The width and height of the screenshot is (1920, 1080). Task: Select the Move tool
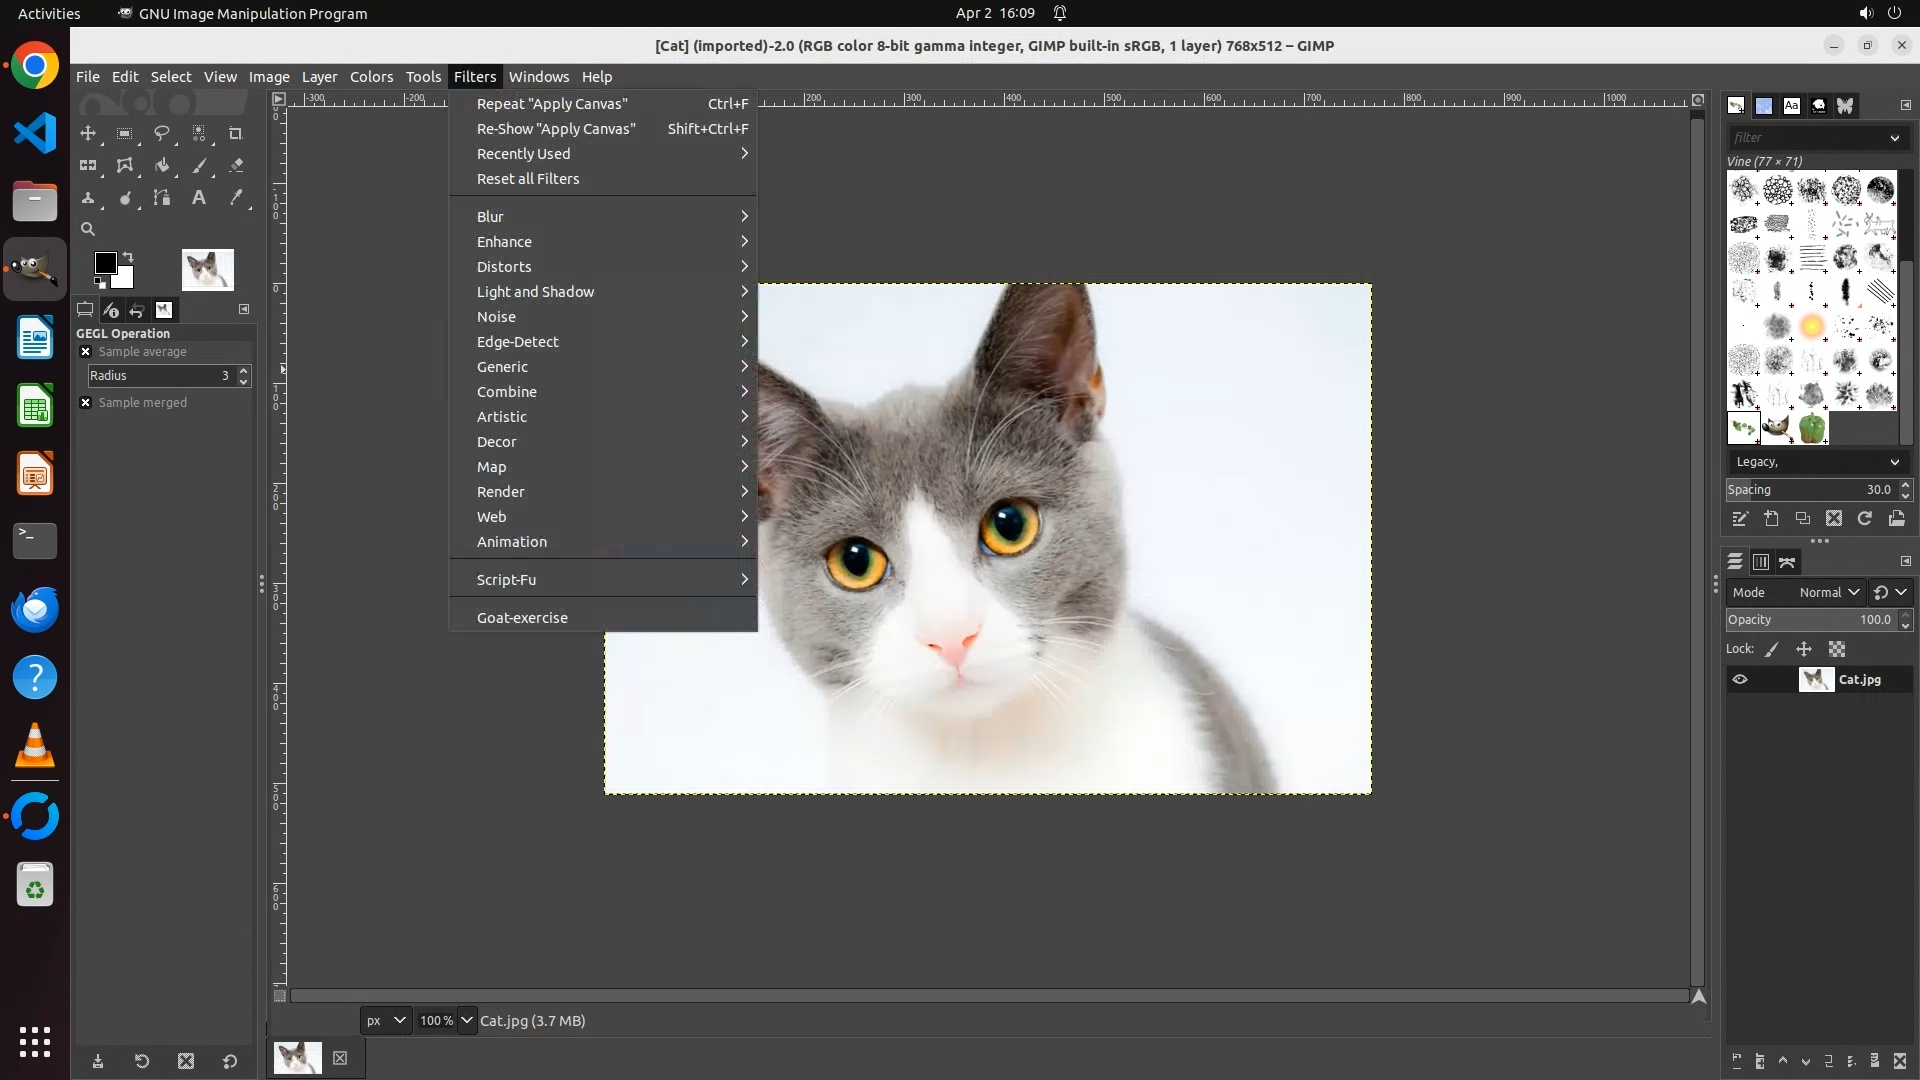coord(88,133)
